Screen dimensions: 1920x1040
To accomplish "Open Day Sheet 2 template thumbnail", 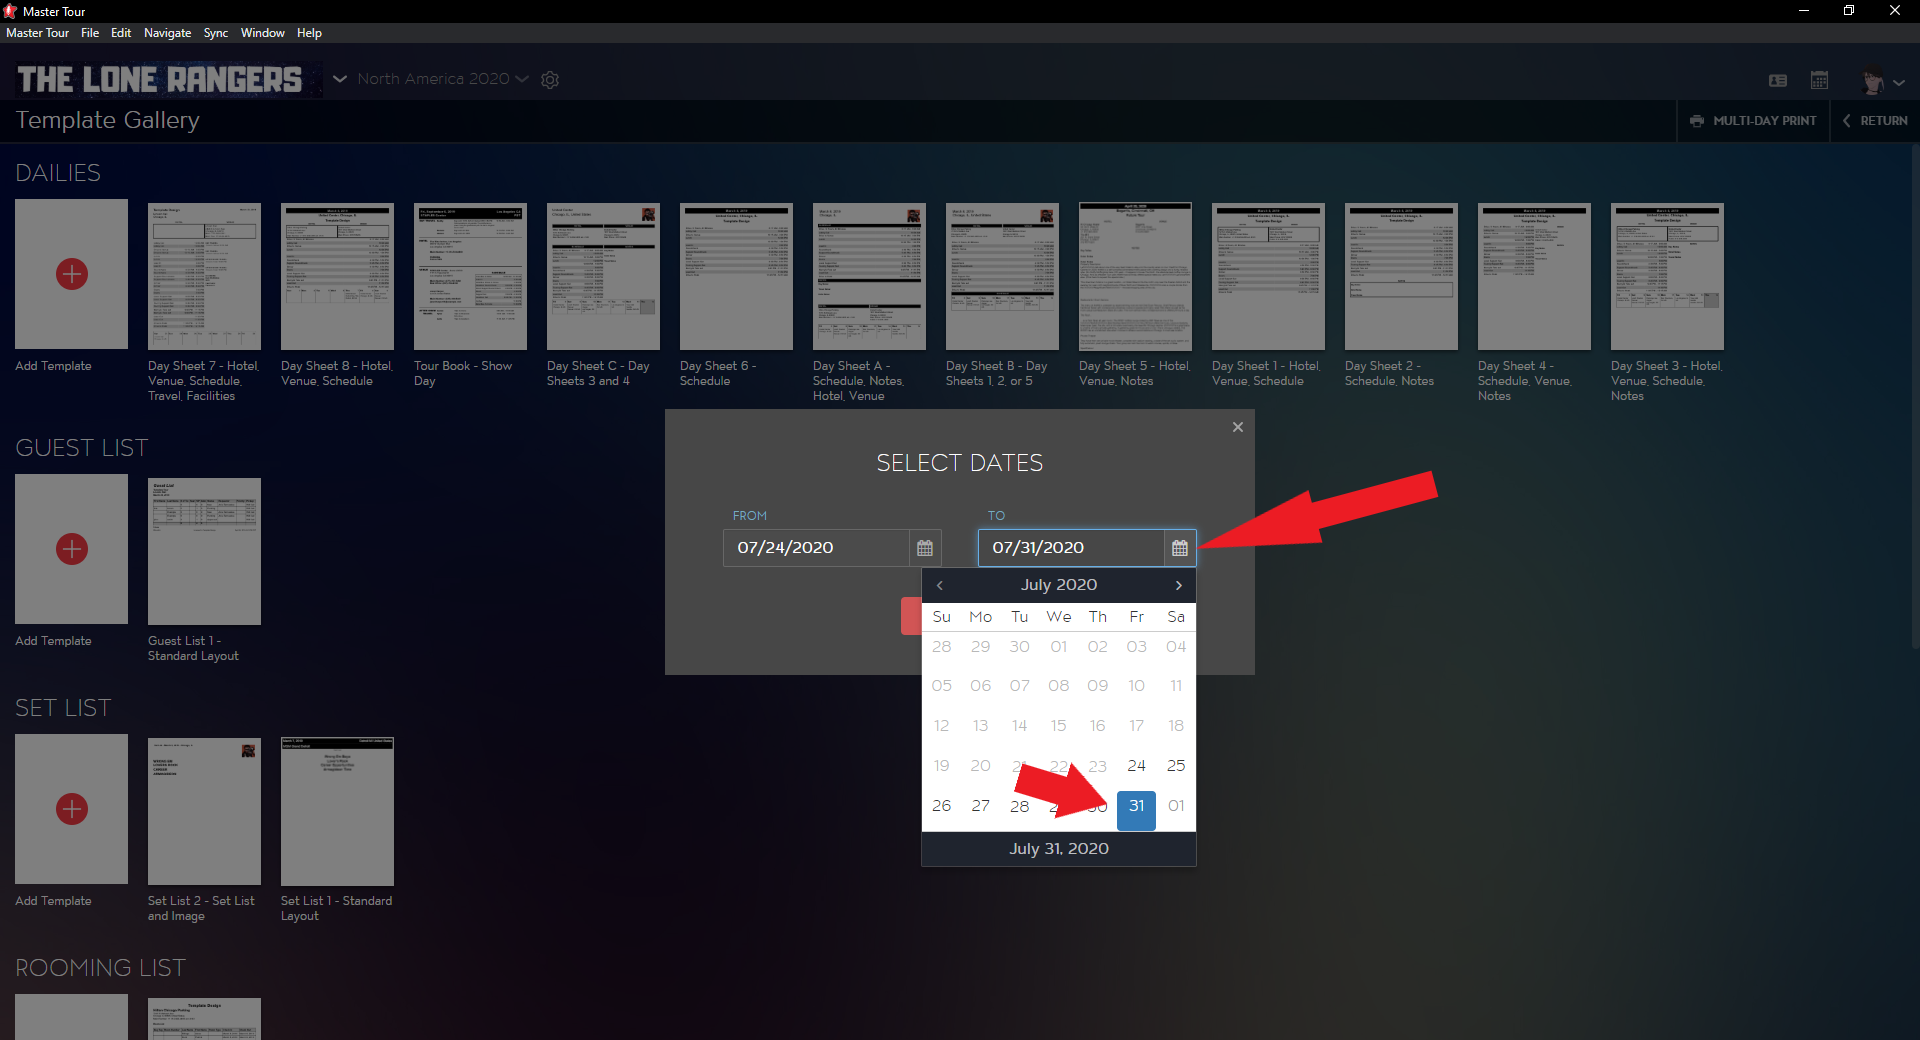I will (x=1401, y=276).
